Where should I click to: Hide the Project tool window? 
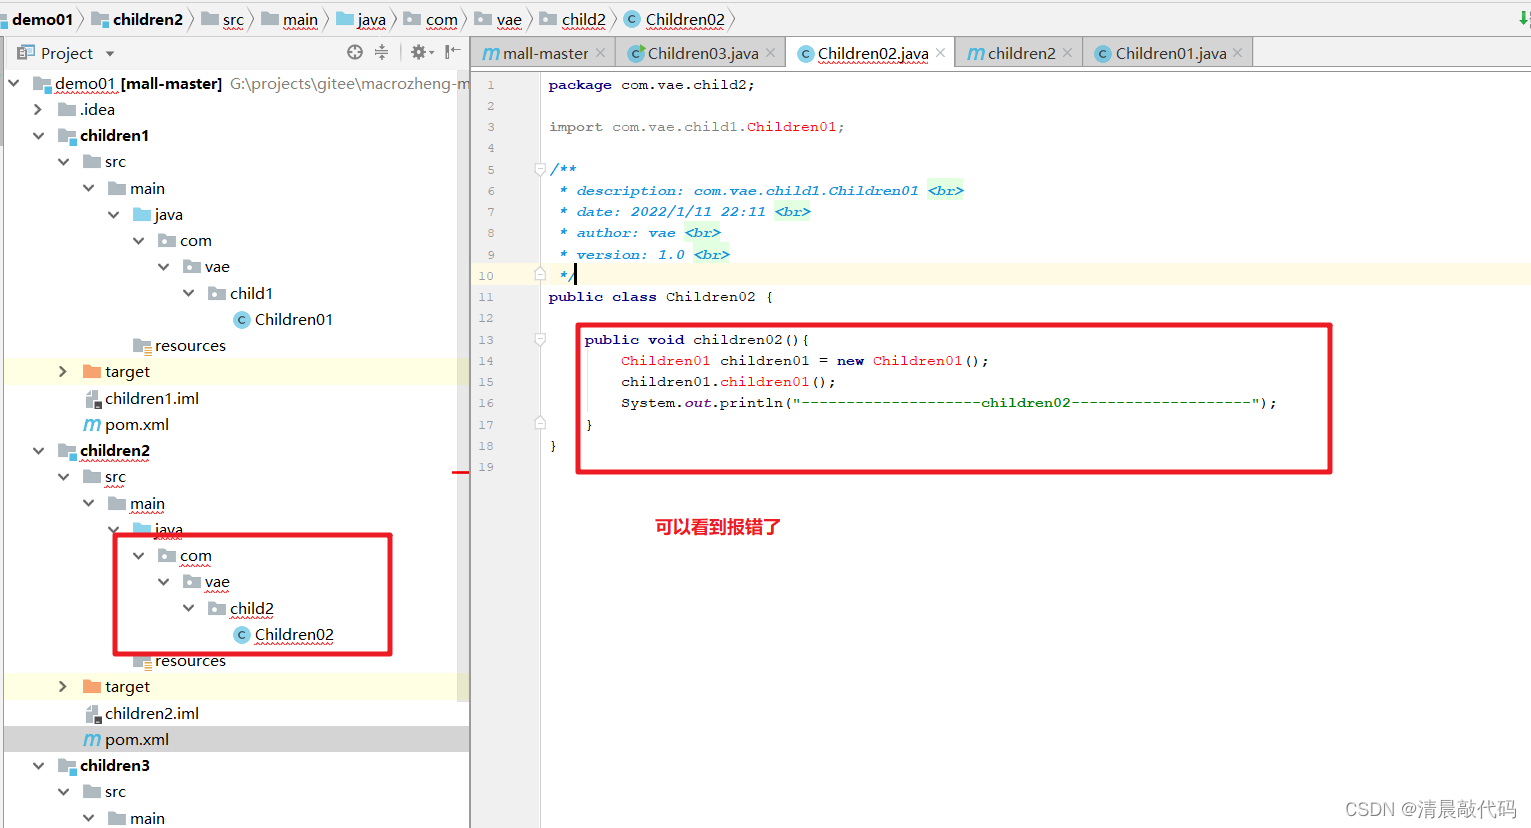[452, 52]
